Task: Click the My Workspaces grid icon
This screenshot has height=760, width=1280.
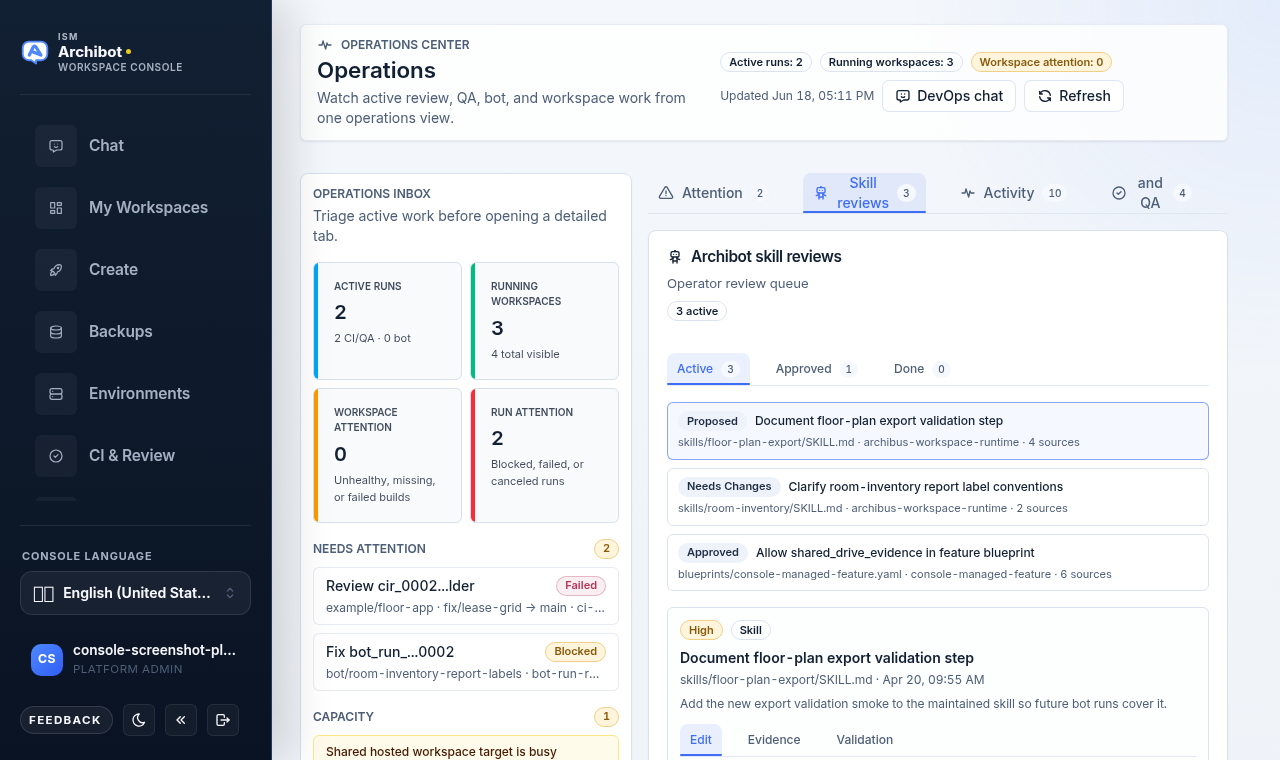Action: (56, 208)
